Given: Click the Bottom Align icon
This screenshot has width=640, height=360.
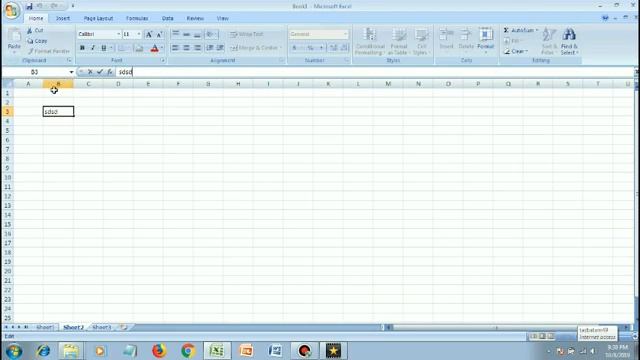Looking at the screenshot, I should coord(198,34).
